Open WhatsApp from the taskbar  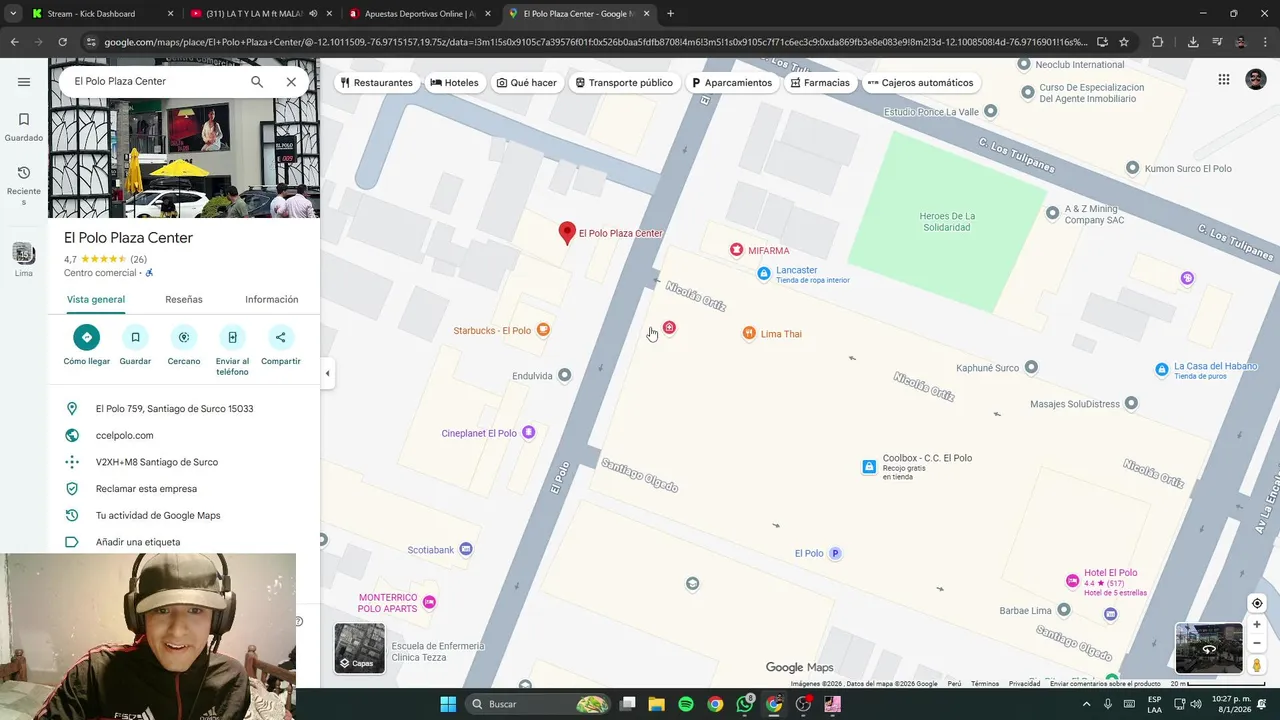pos(744,704)
